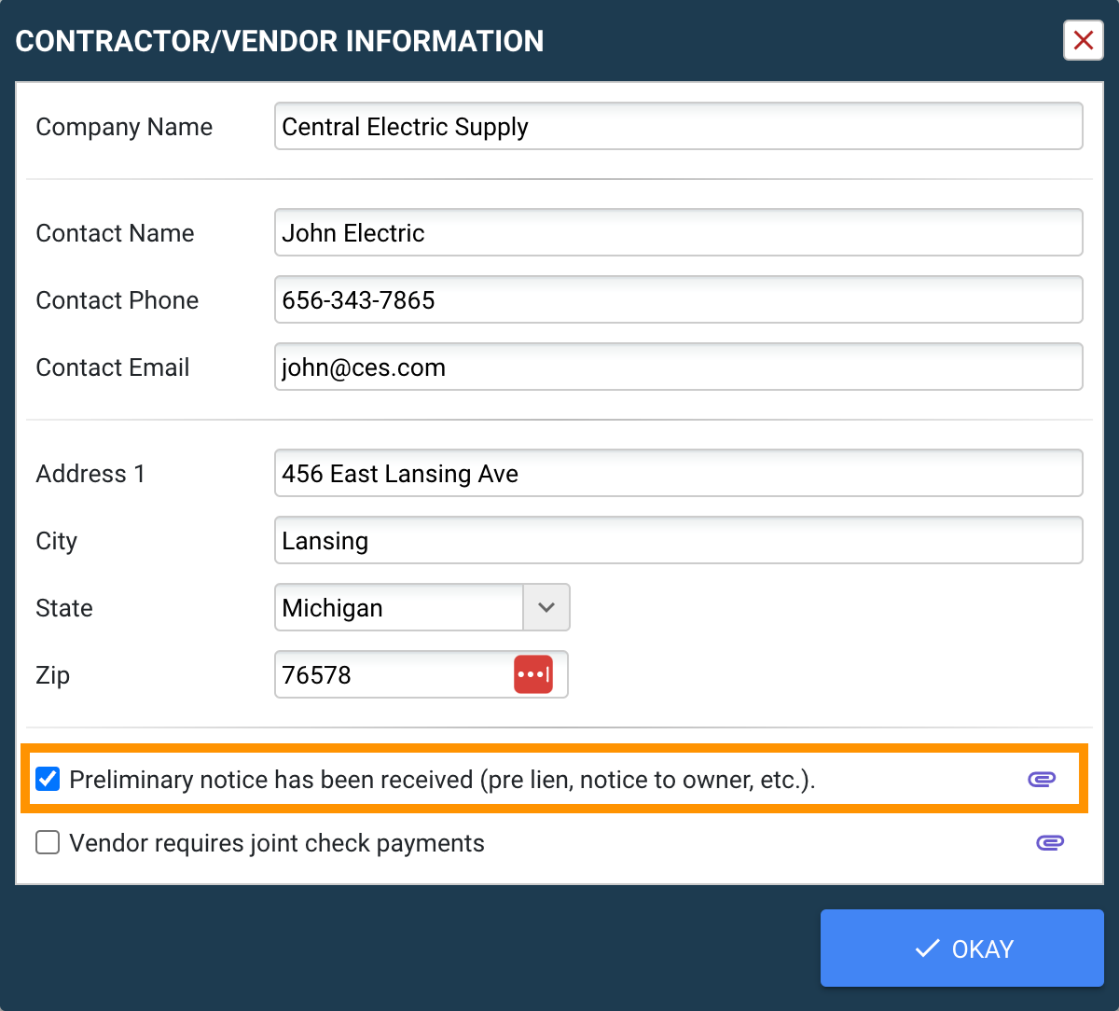This screenshot has height=1011, width=1119.
Task: Click the Address 1 label
Action: point(91,474)
